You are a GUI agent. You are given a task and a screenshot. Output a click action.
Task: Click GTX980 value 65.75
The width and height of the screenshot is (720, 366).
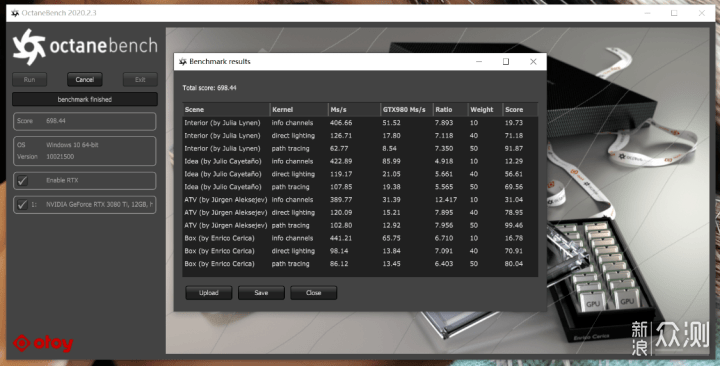(391, 238)
